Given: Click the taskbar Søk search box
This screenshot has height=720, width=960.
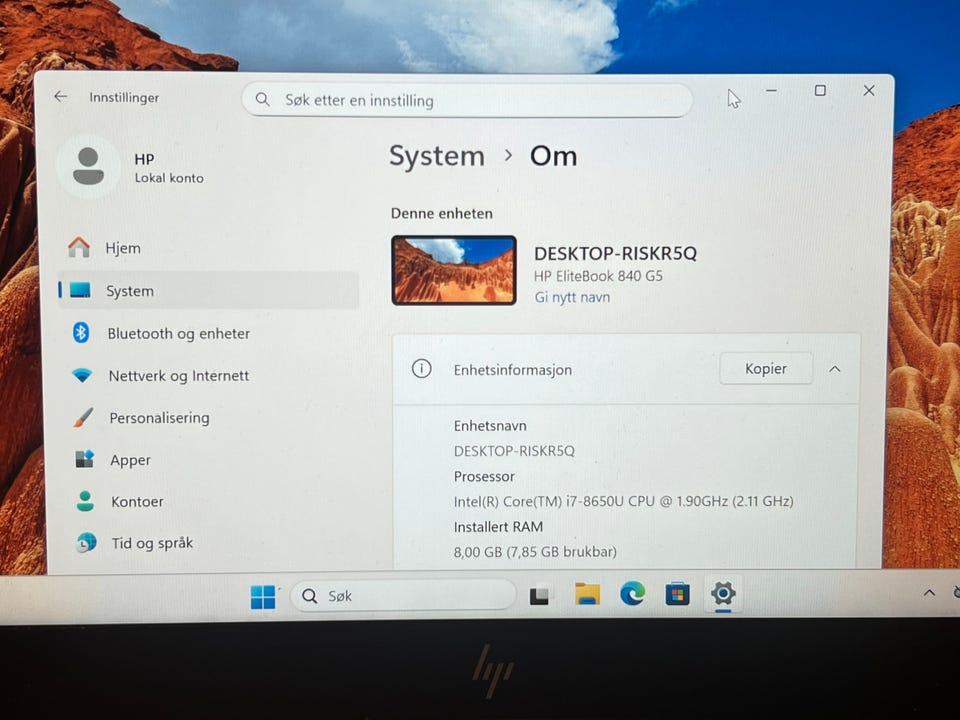Looking at the screenshot, I should coord(403,596).
